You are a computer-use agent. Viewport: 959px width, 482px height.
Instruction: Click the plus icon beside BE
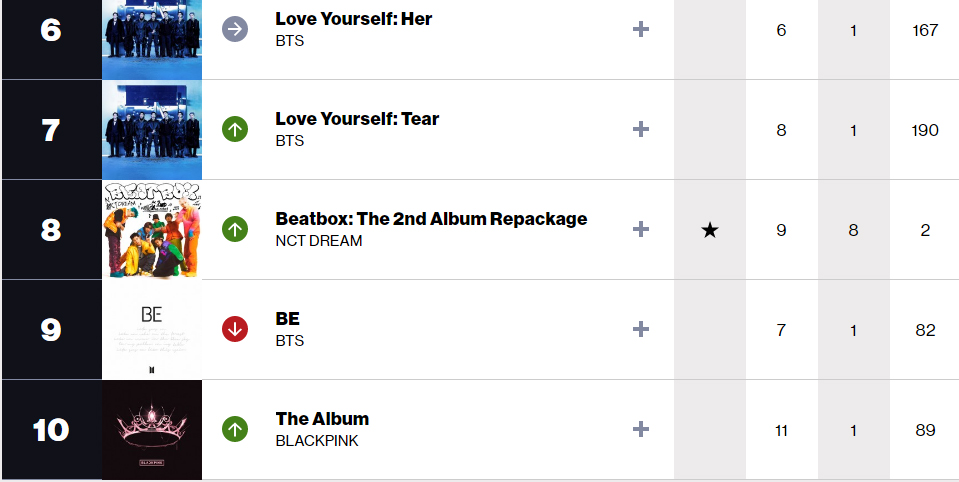tap(640, 329)
